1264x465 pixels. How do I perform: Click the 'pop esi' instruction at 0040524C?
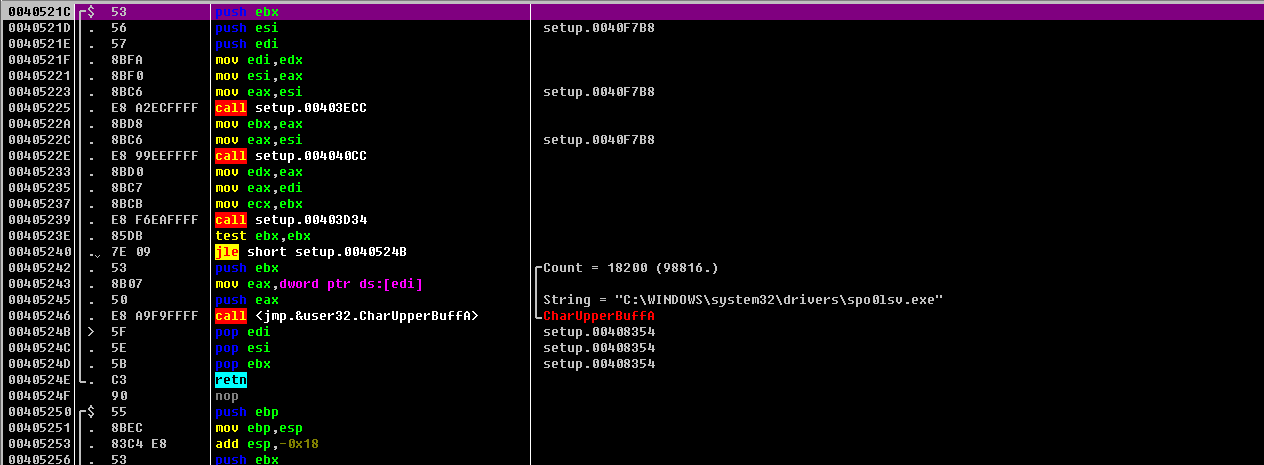pyautogui.click(x=243, y=348)
